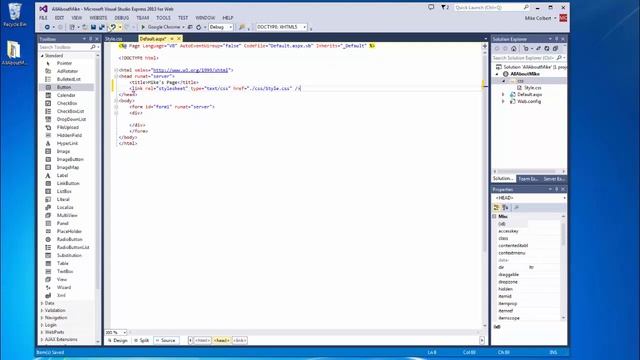The image size is (640, 360).
Task: Pin the Toolbox panel with auto-hide icon
Action: 91,39
